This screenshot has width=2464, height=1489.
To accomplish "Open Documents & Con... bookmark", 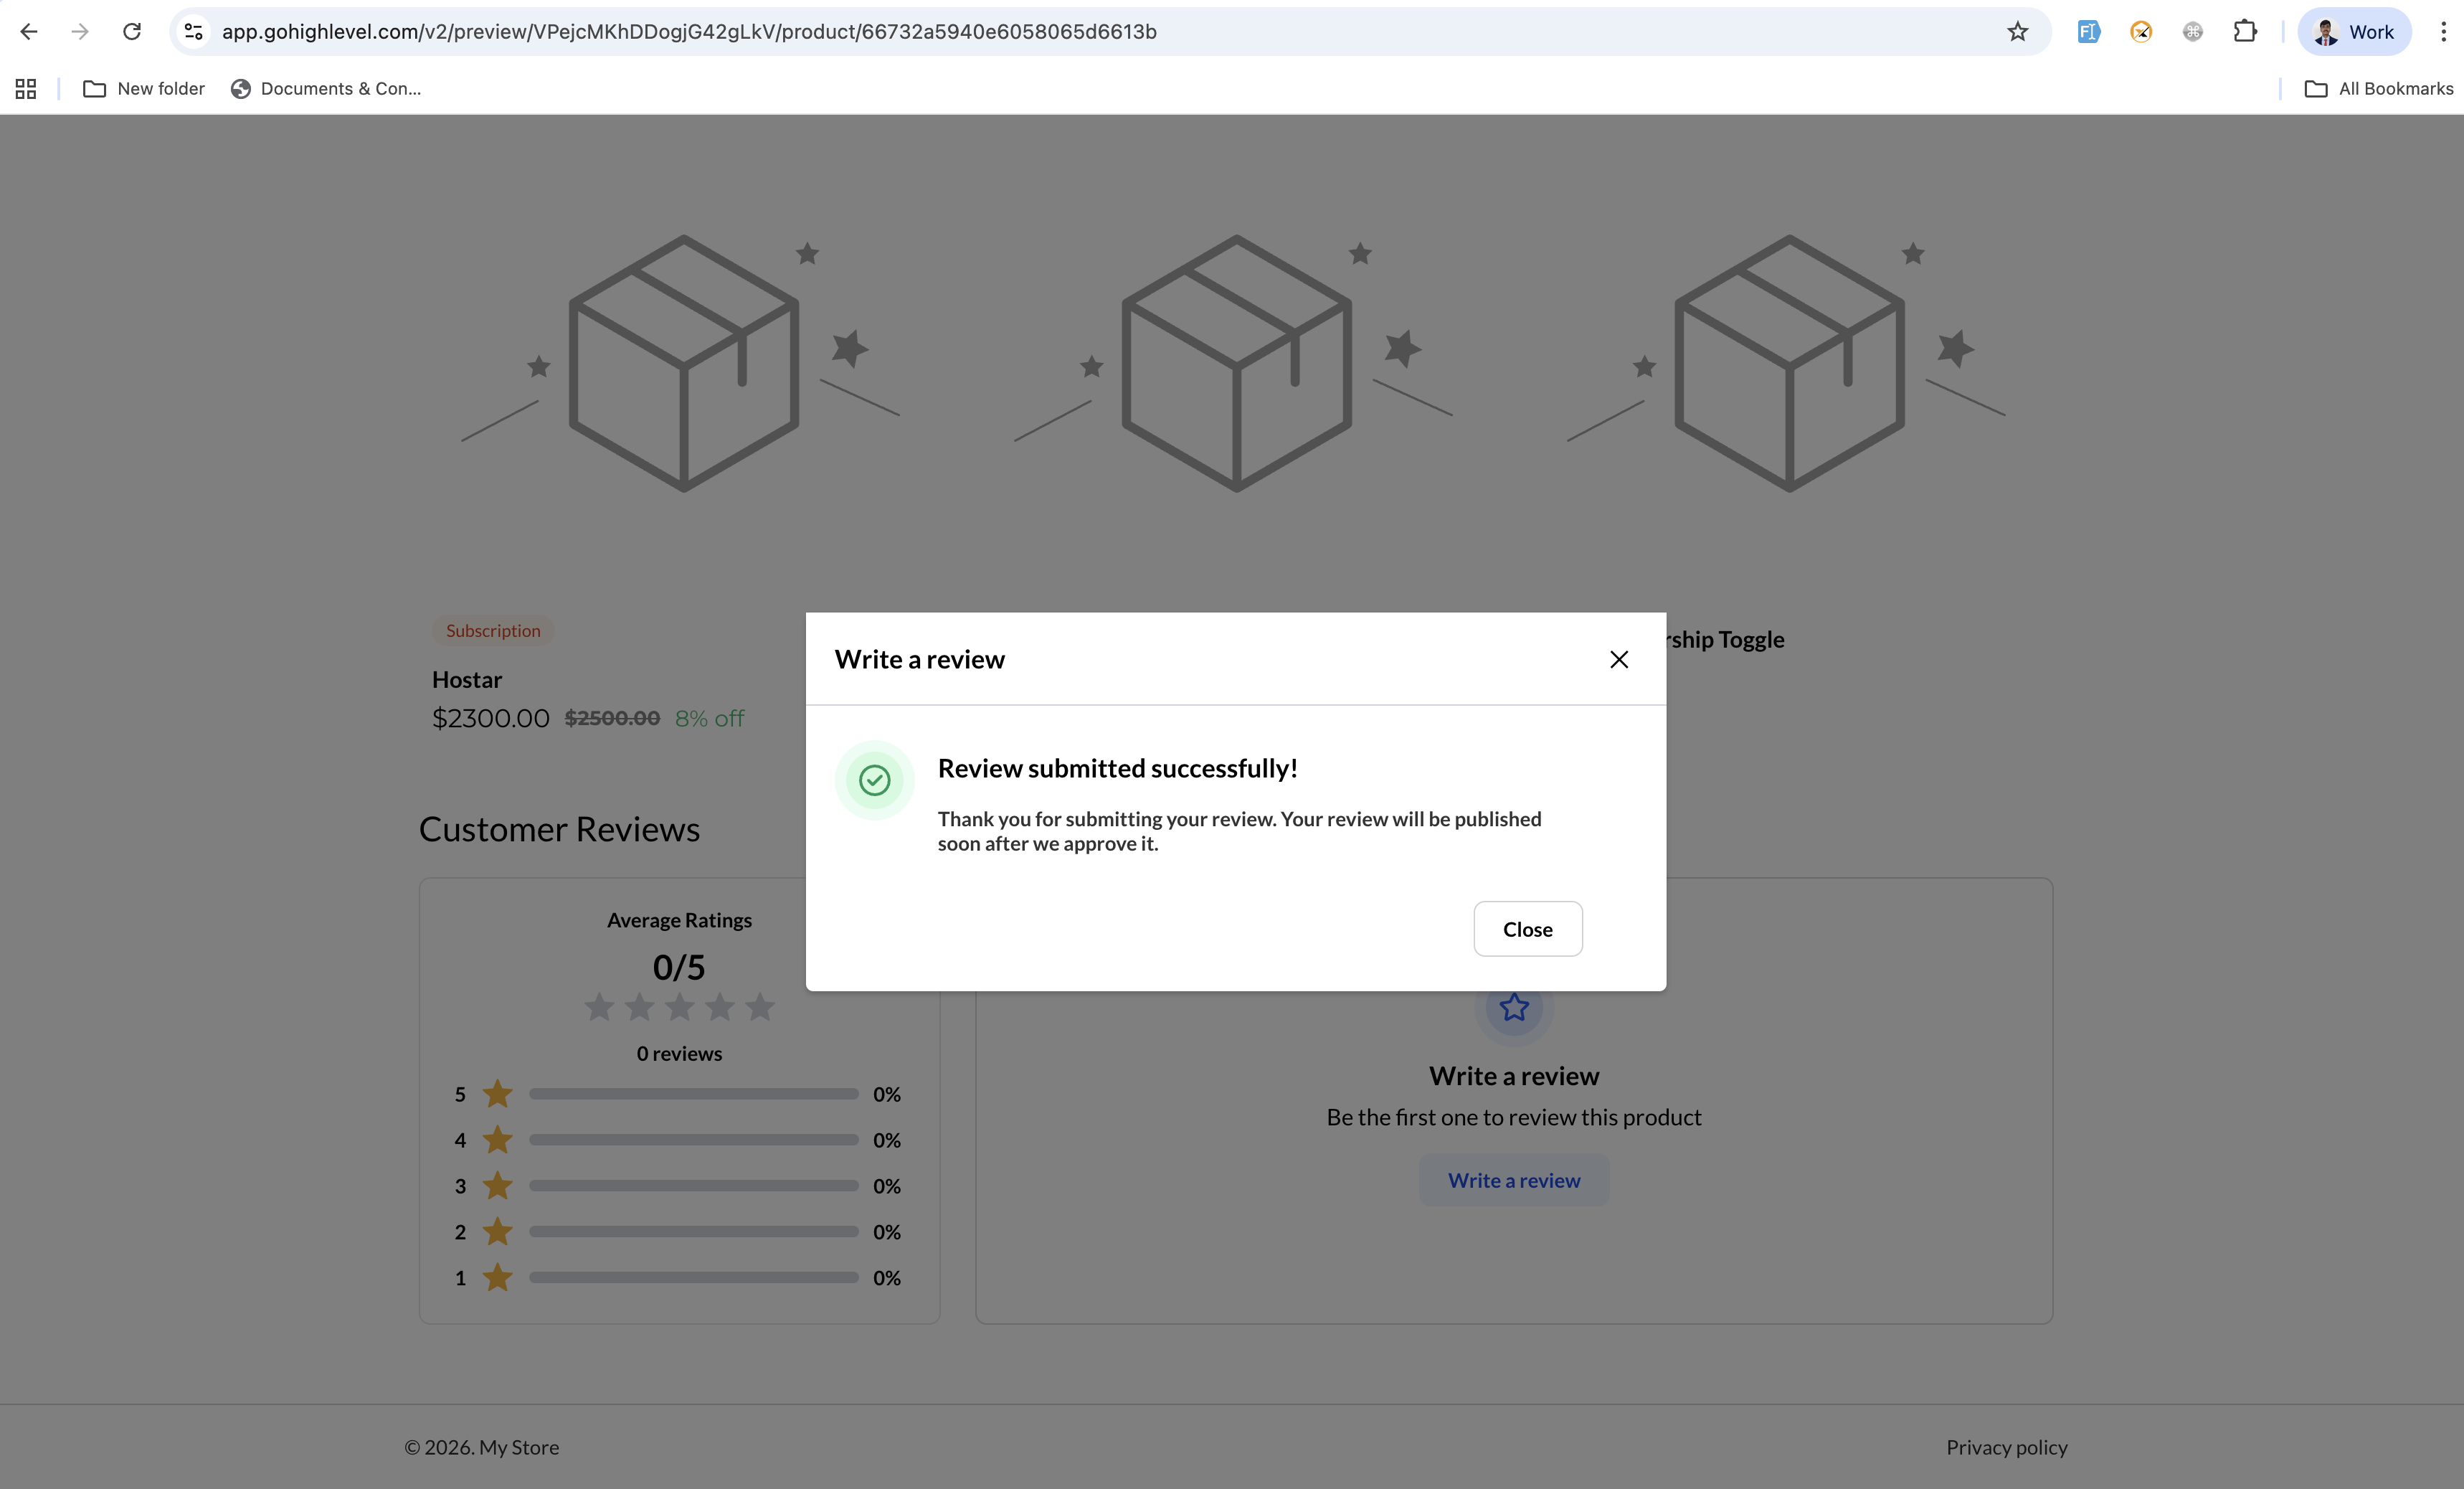I will click(326, 89).
